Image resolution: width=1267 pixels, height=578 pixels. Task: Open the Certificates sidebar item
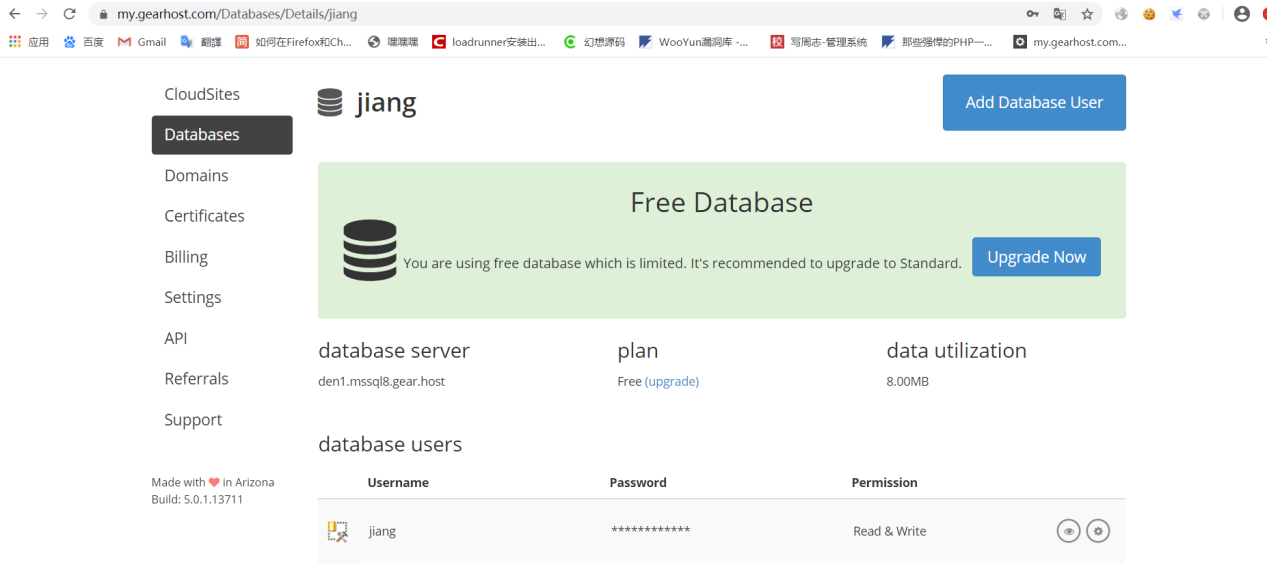click(204, 216)
